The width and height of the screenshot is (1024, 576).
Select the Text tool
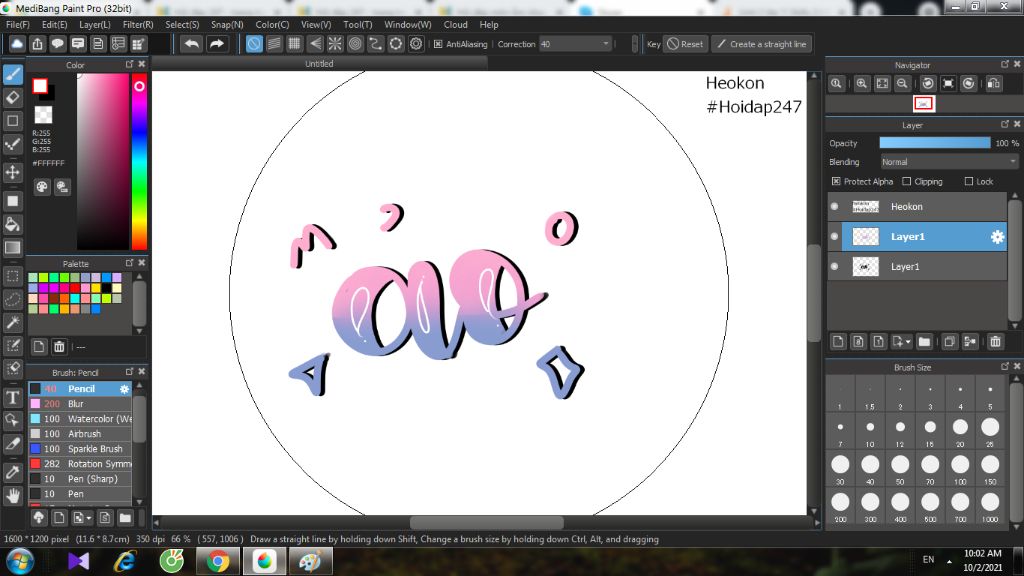[x=12, y=397]
